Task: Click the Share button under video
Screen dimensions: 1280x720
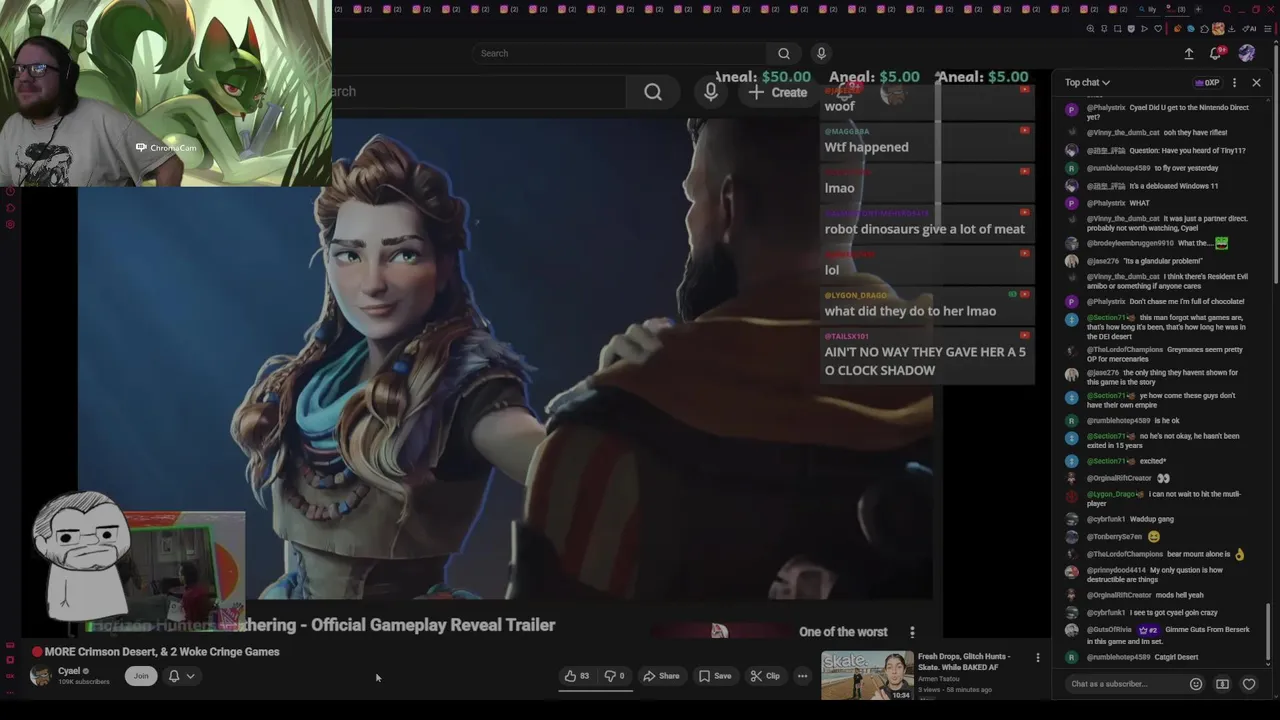Action: click(x=661, y=676)
